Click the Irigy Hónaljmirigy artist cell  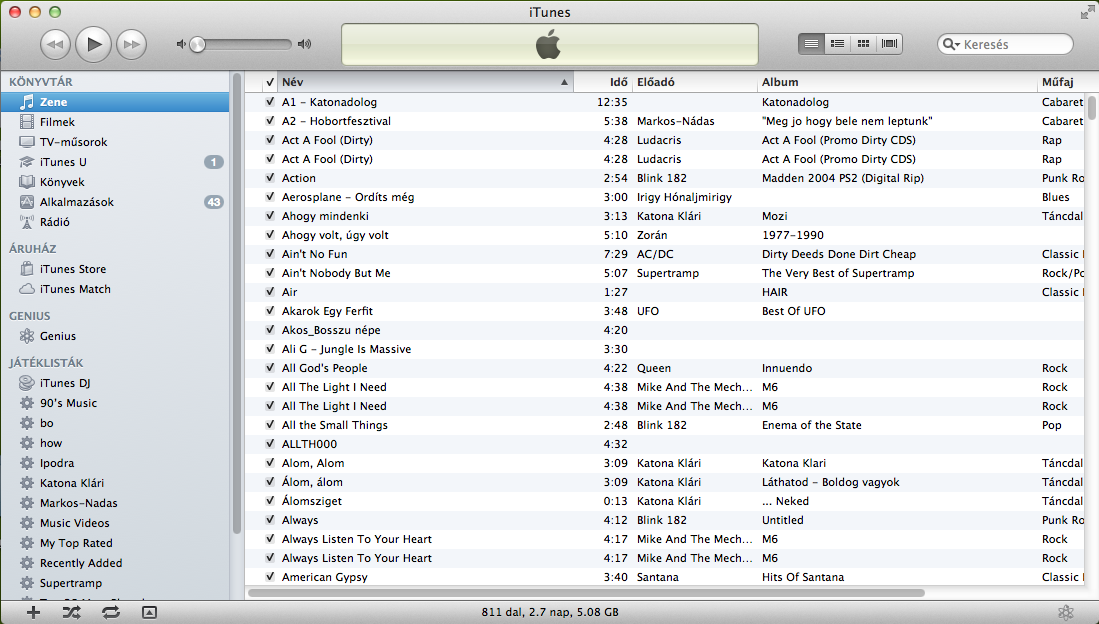(x=684, y=197)
